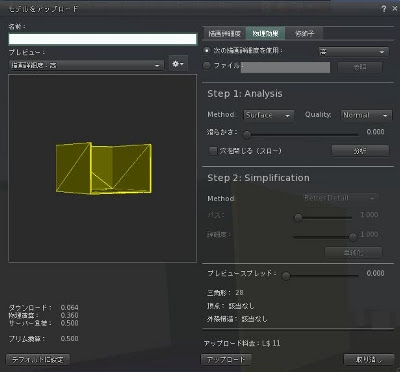Select the ファイル radio button

click(x=207, y=66)
